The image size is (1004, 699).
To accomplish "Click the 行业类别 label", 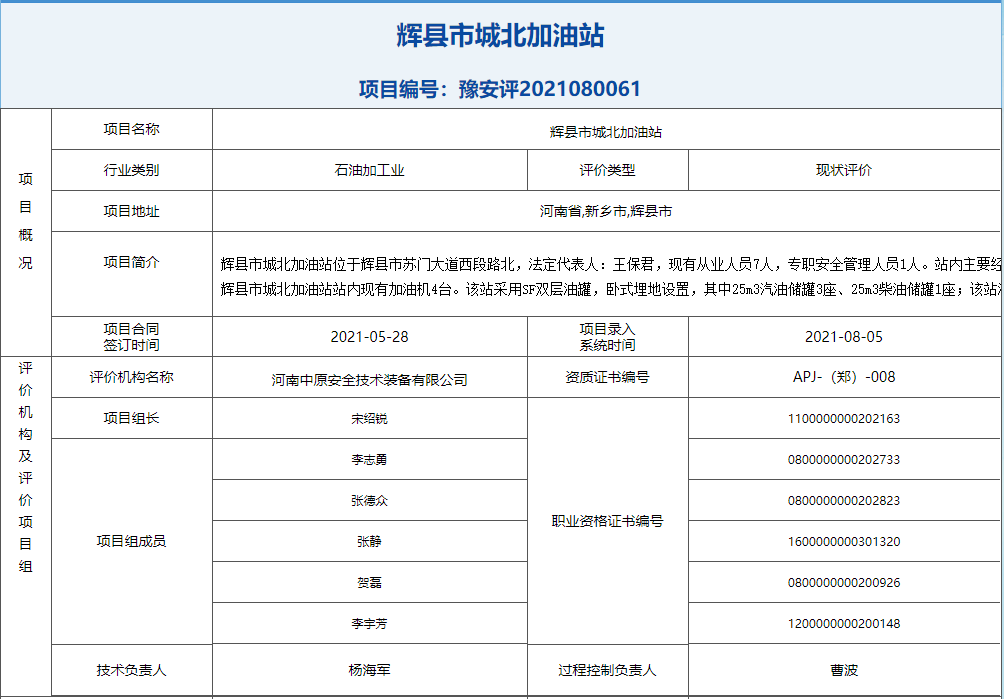I will click(131, 170).
